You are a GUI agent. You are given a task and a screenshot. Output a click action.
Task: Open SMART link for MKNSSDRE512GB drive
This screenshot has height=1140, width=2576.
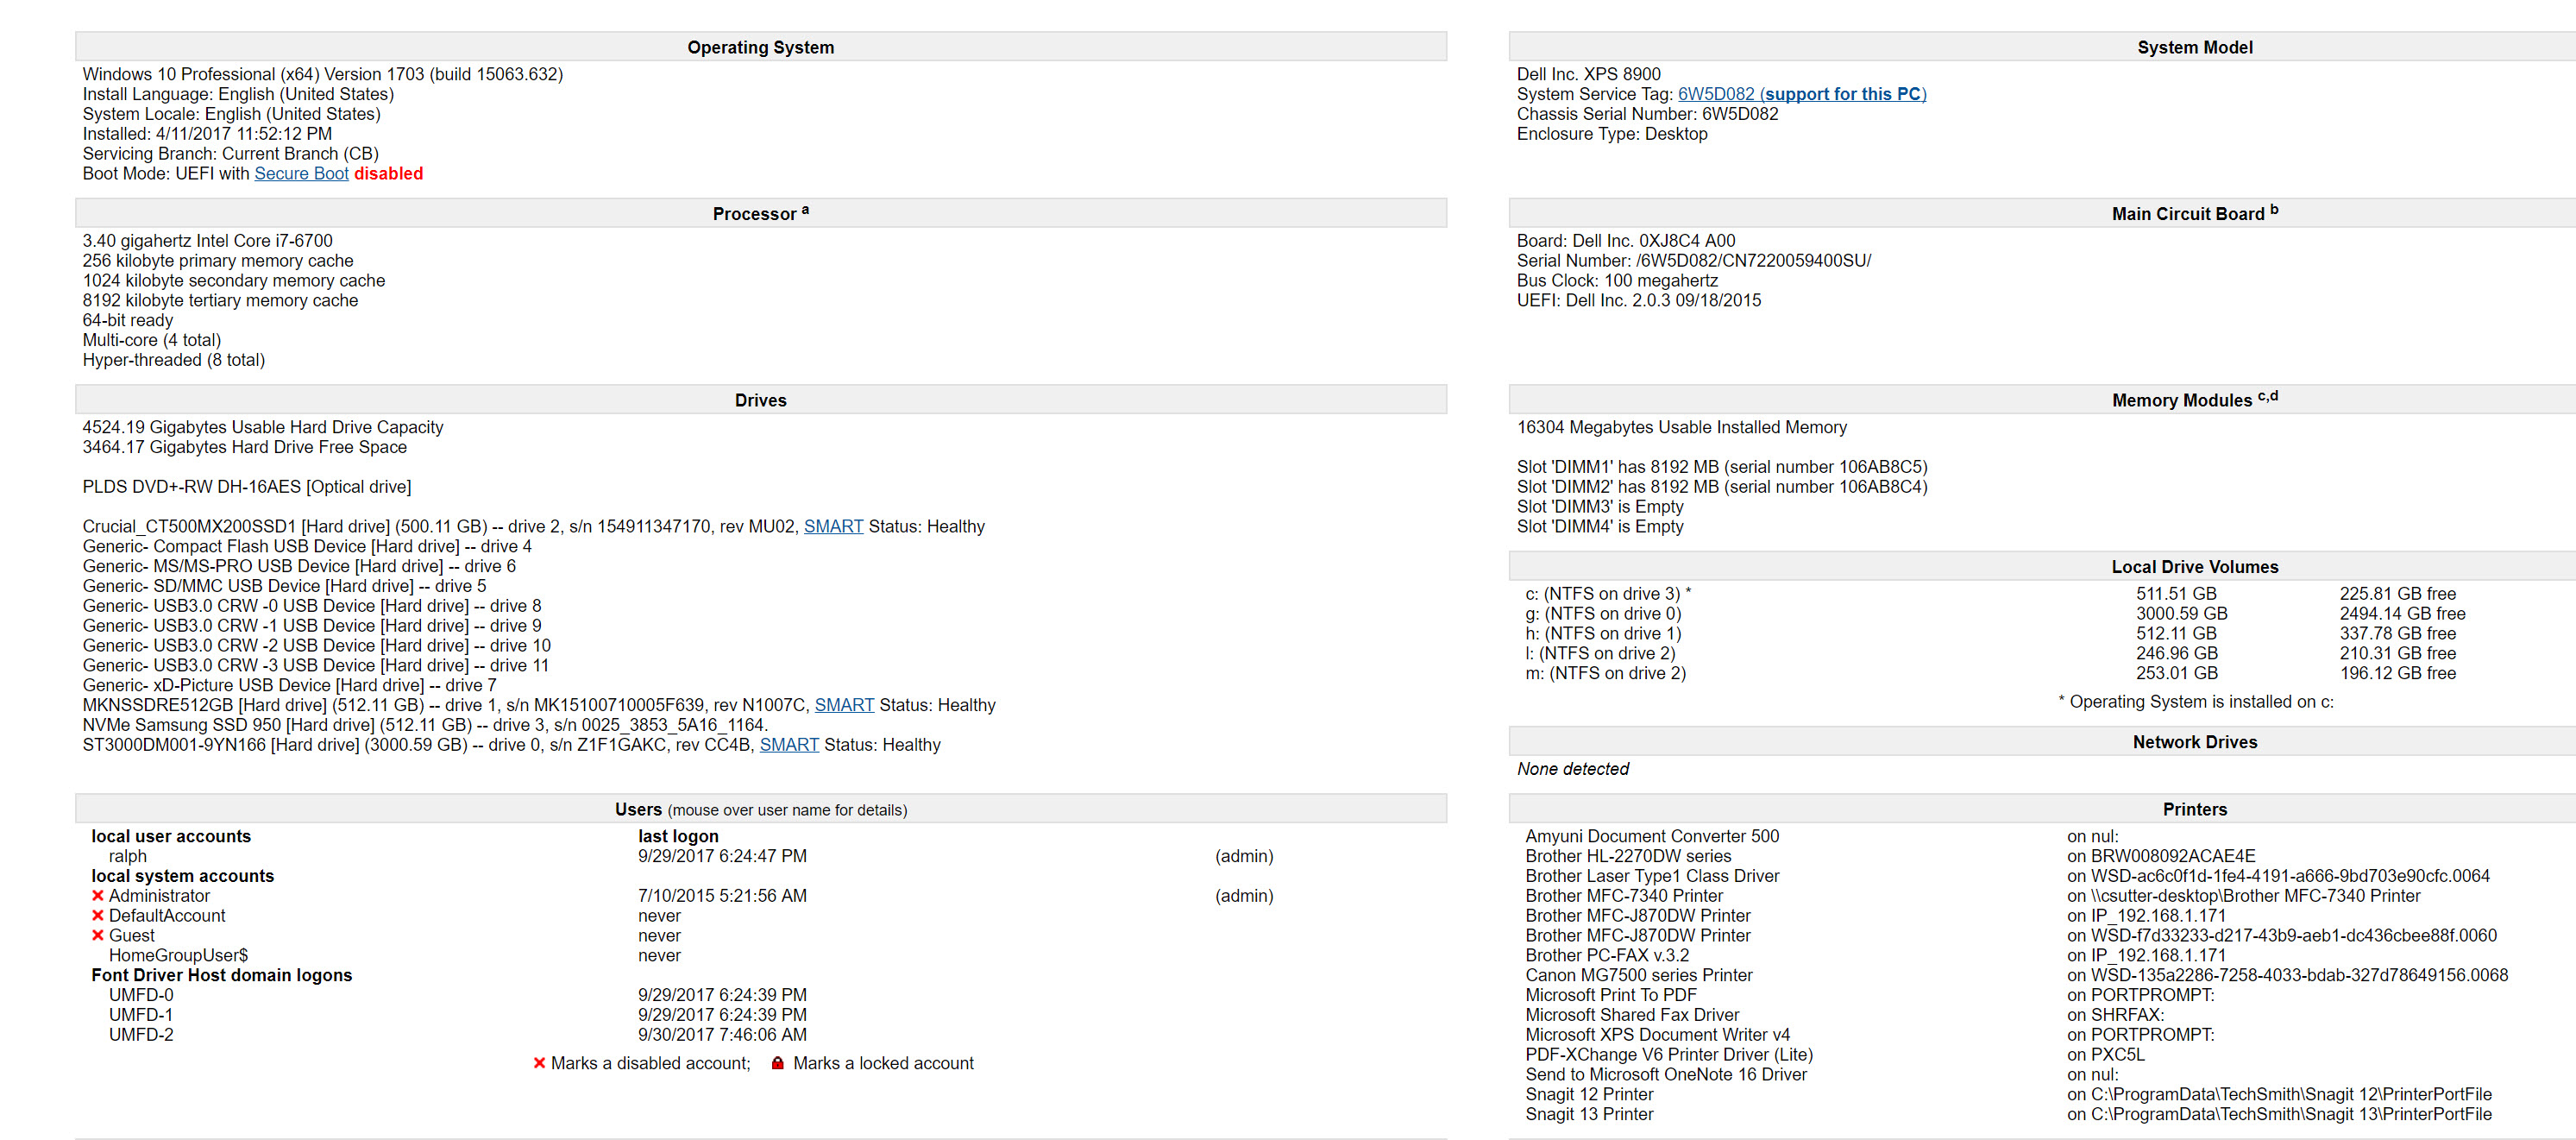pos(844,705)
